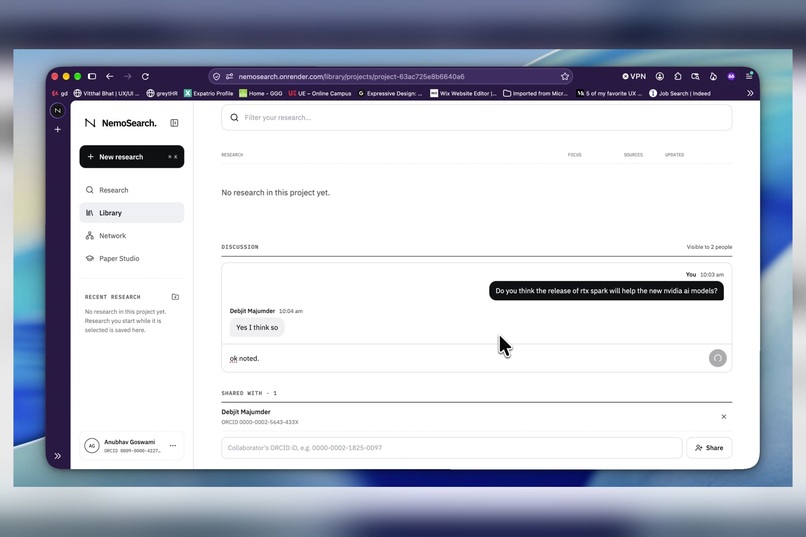The height and width of the screenshot is (537, 806).
Task: Click the browser back arrow
Action: 109,76
